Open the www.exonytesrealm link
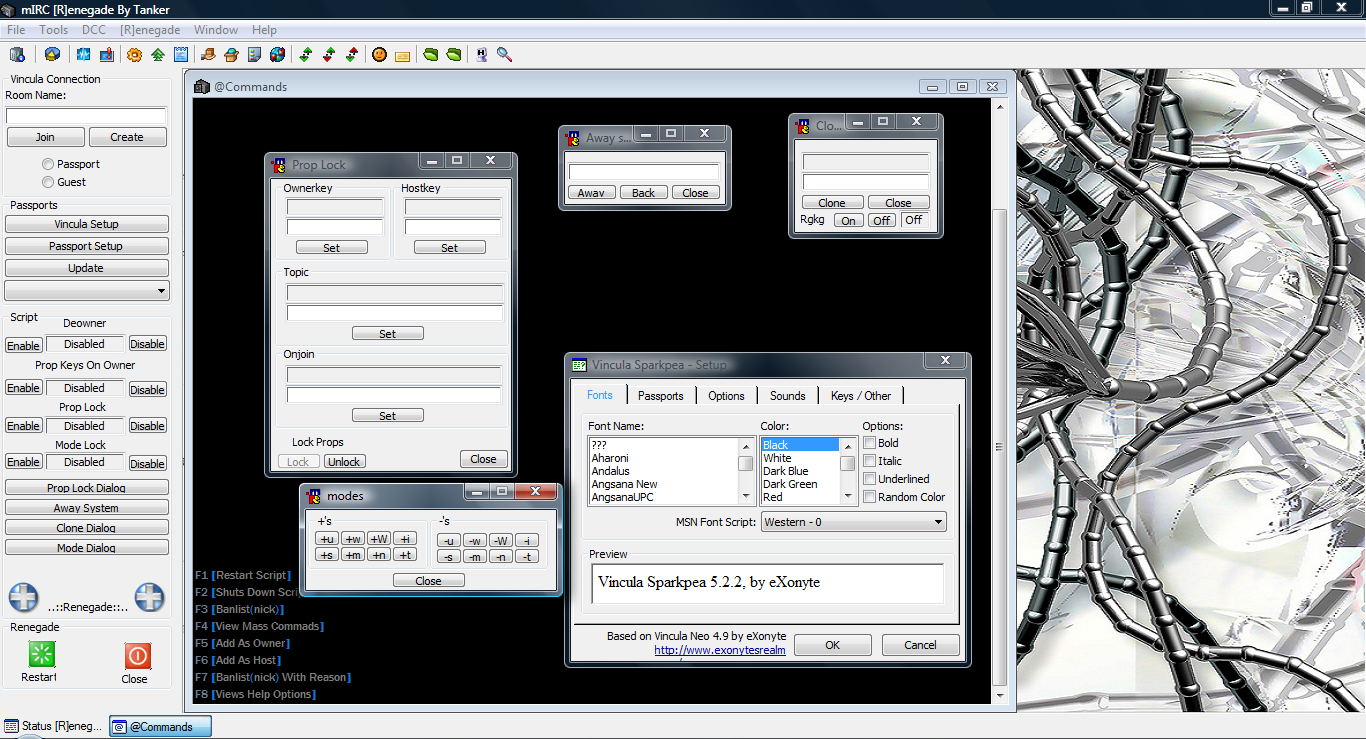Viewport: 1366px width, 739px height. (x=720, y=650)
